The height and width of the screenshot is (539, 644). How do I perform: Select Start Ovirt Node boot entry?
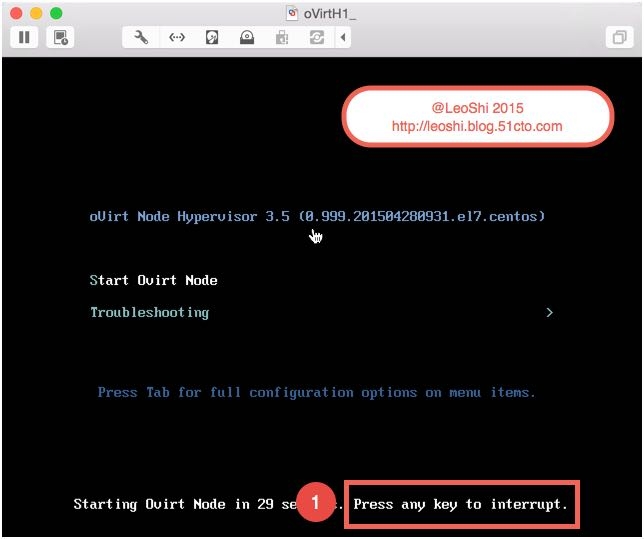tap(153, 280)
